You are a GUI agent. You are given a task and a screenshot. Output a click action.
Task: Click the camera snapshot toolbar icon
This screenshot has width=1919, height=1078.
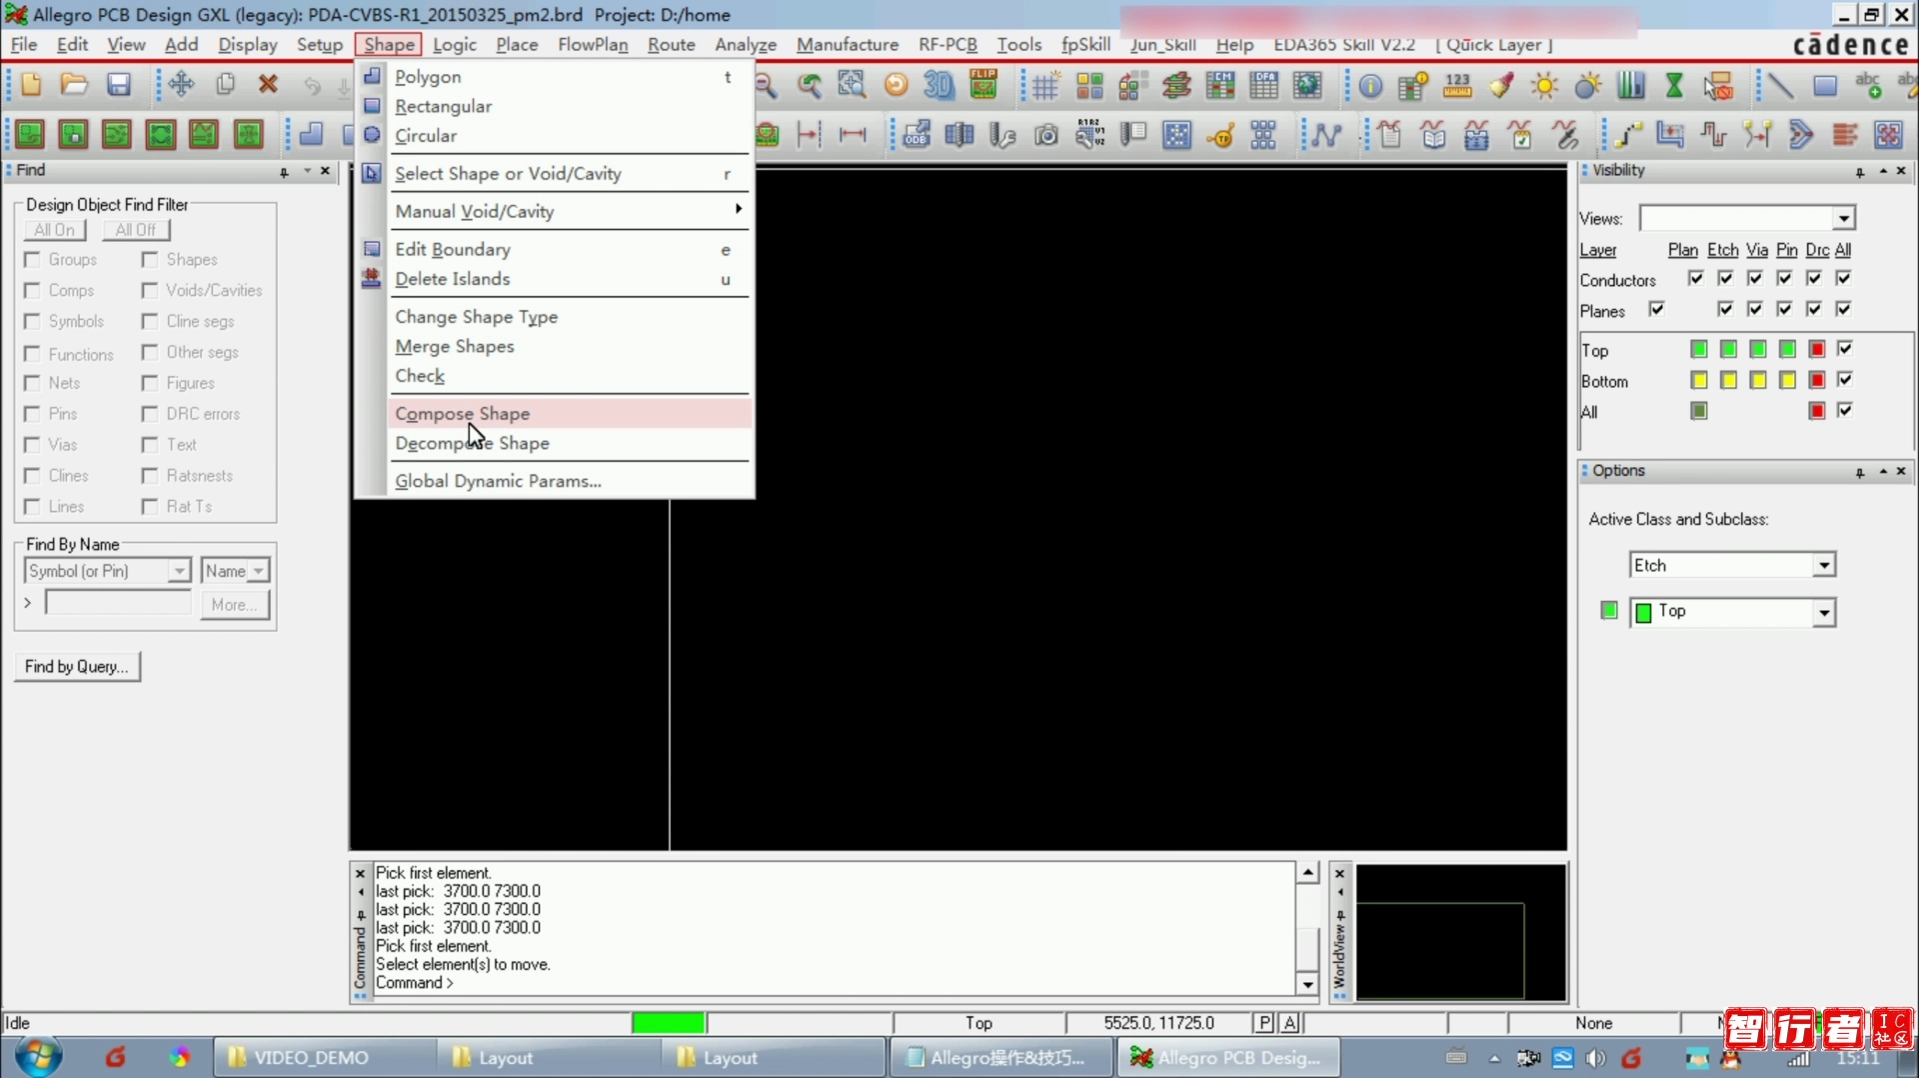click(1046, 134)
